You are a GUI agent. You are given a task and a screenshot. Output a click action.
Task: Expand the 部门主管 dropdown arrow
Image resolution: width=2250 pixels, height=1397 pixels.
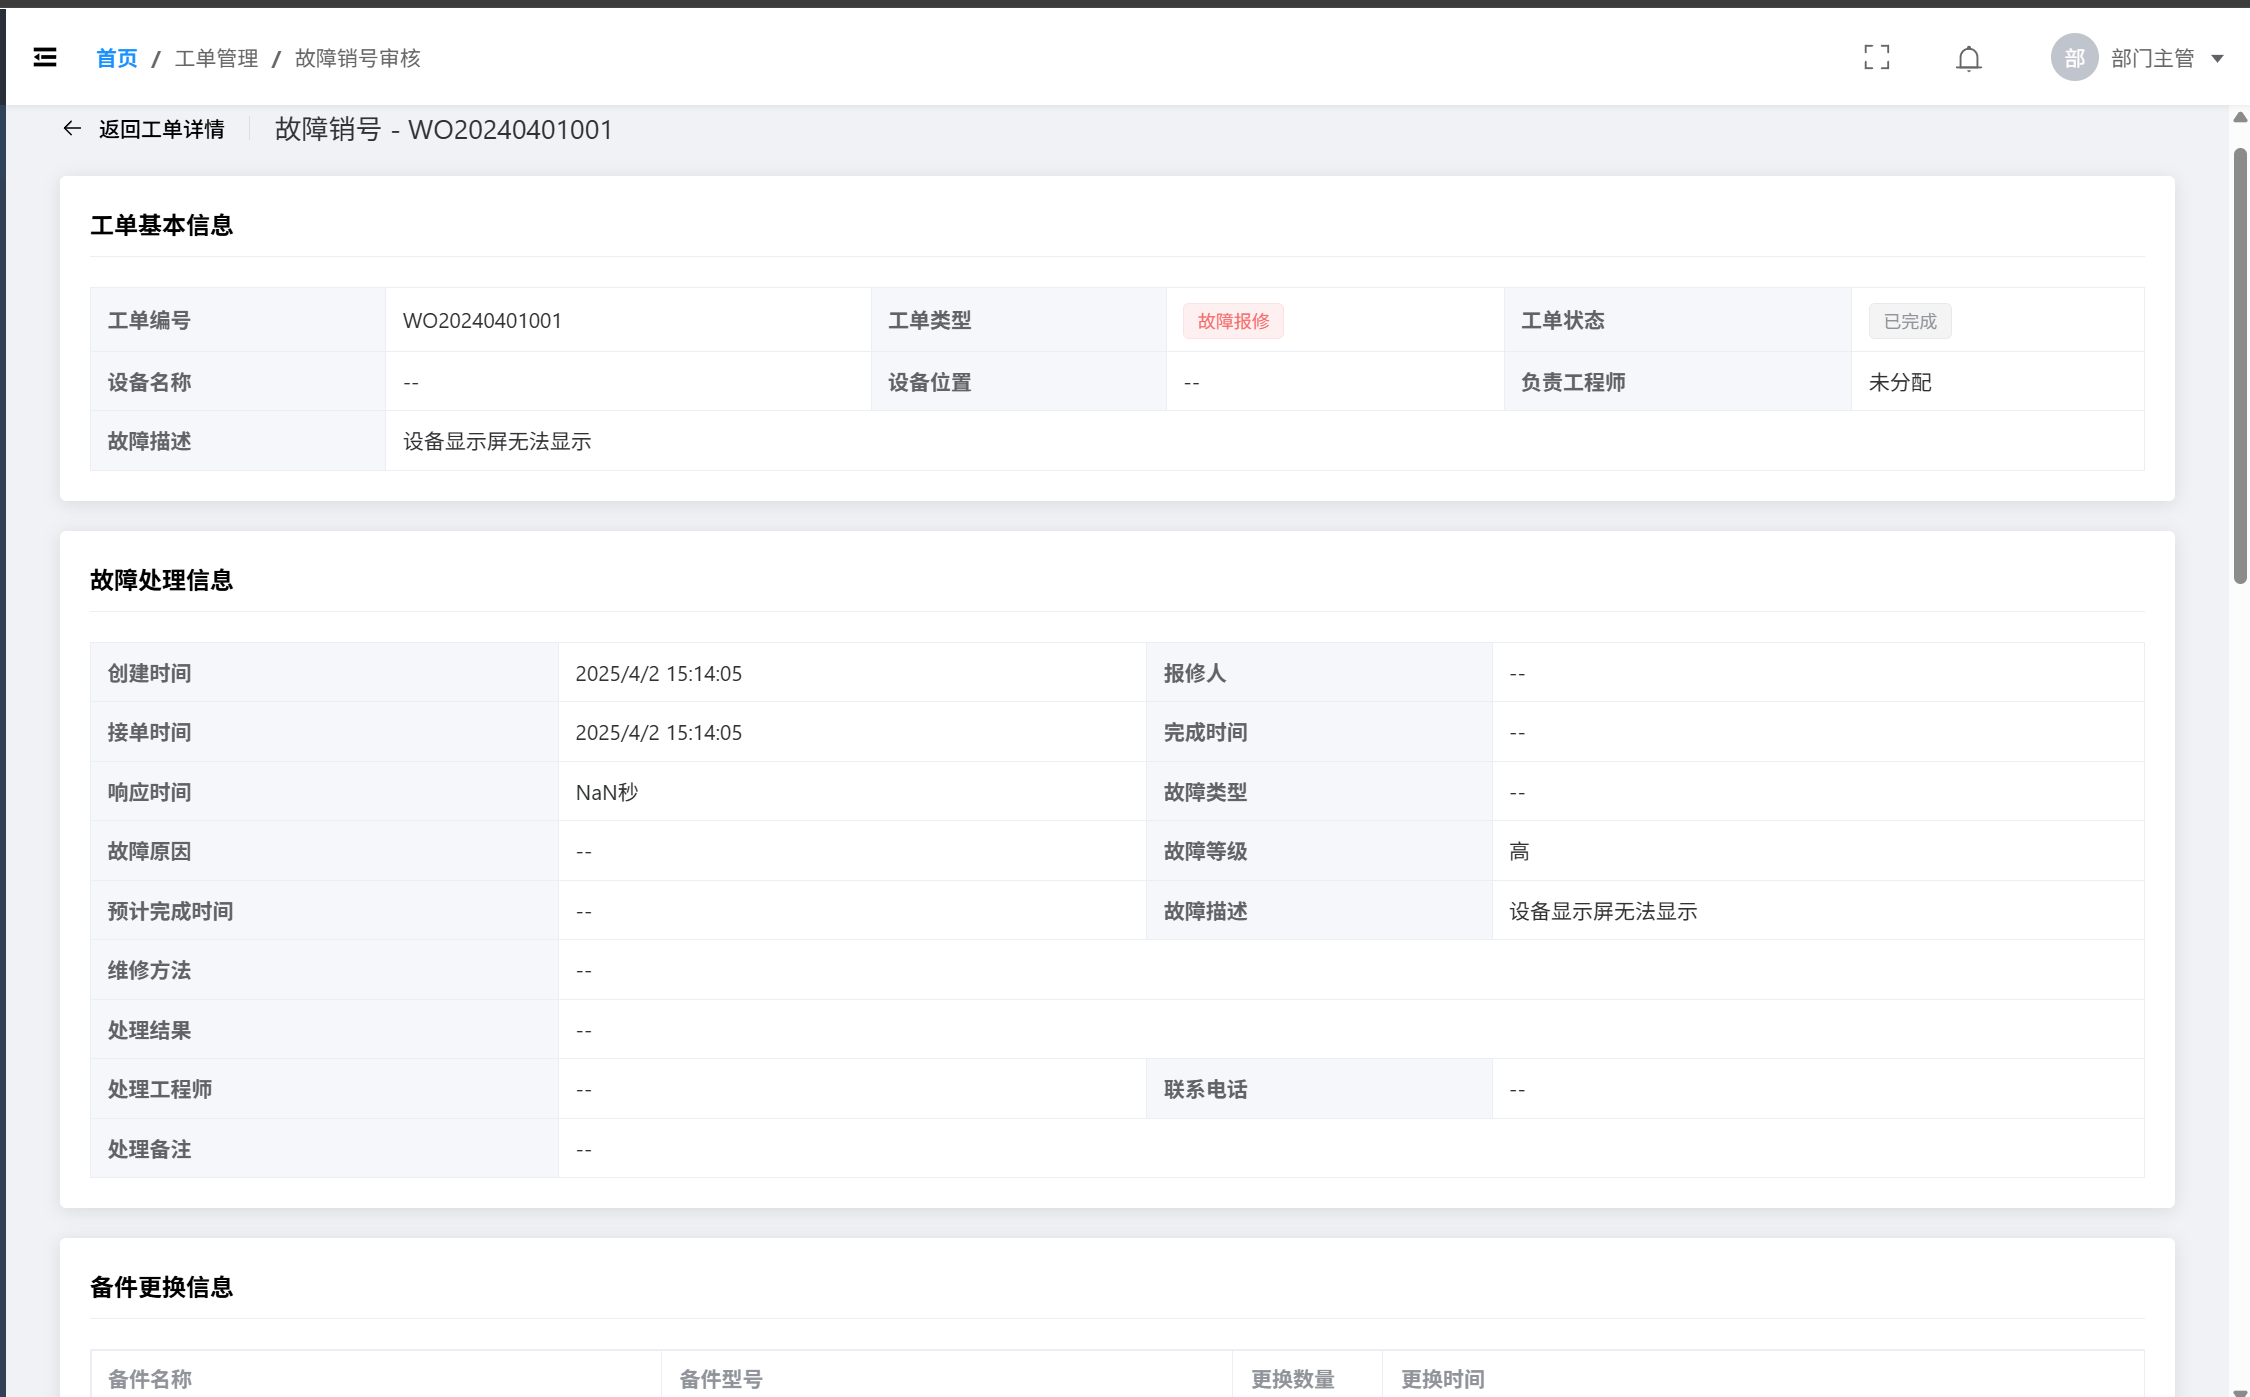coord(2217,59)
